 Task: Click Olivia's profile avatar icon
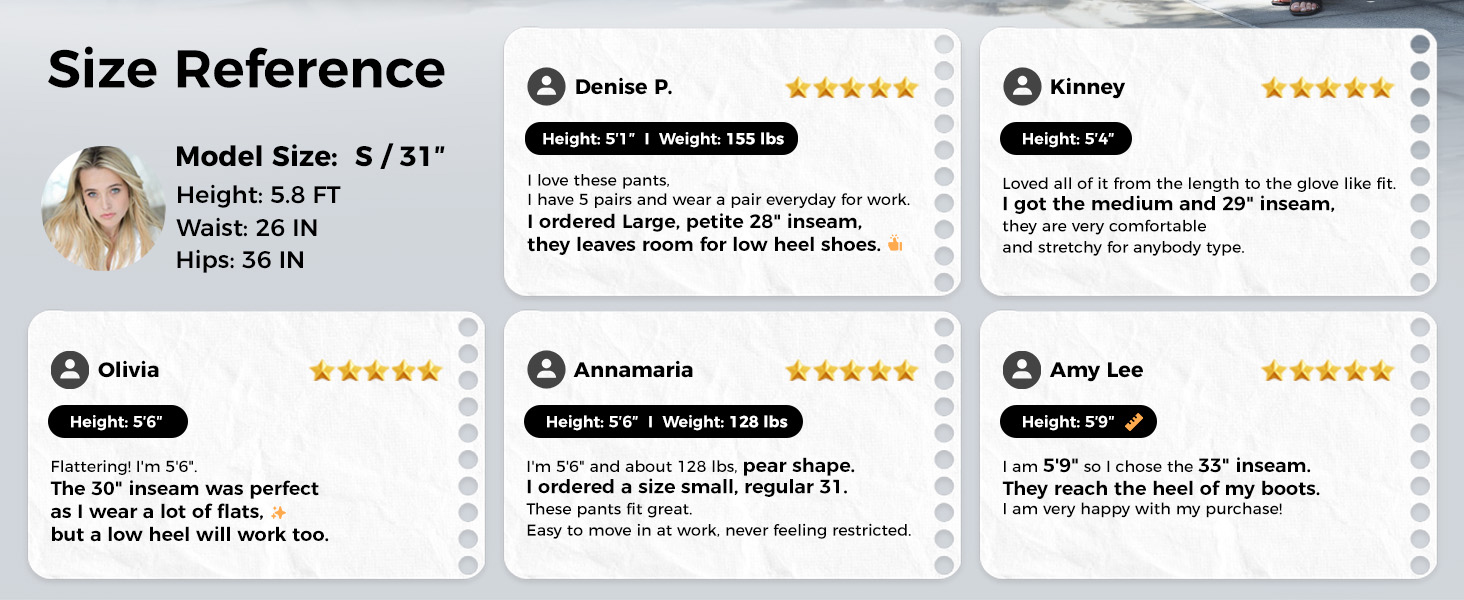point(69,370)
